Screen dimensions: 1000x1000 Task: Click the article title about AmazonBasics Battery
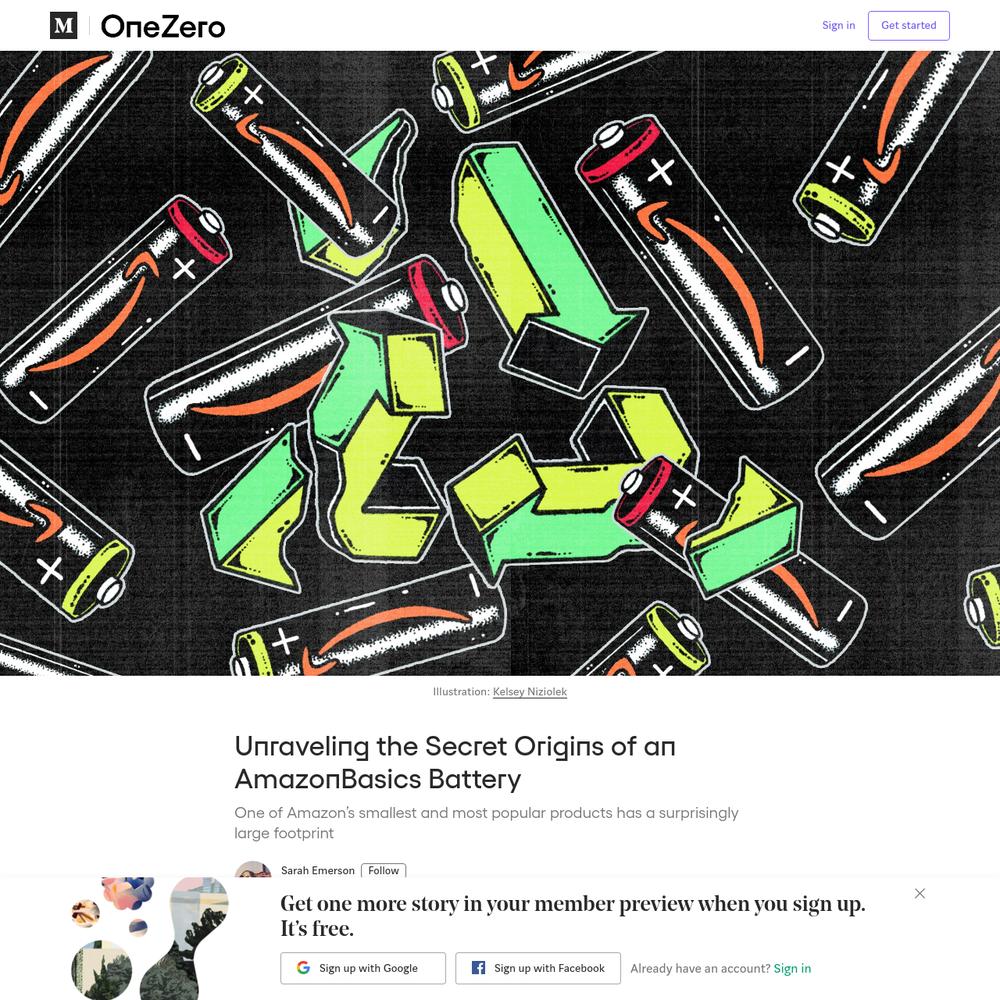pyautogui.click(x=455, y=762)
